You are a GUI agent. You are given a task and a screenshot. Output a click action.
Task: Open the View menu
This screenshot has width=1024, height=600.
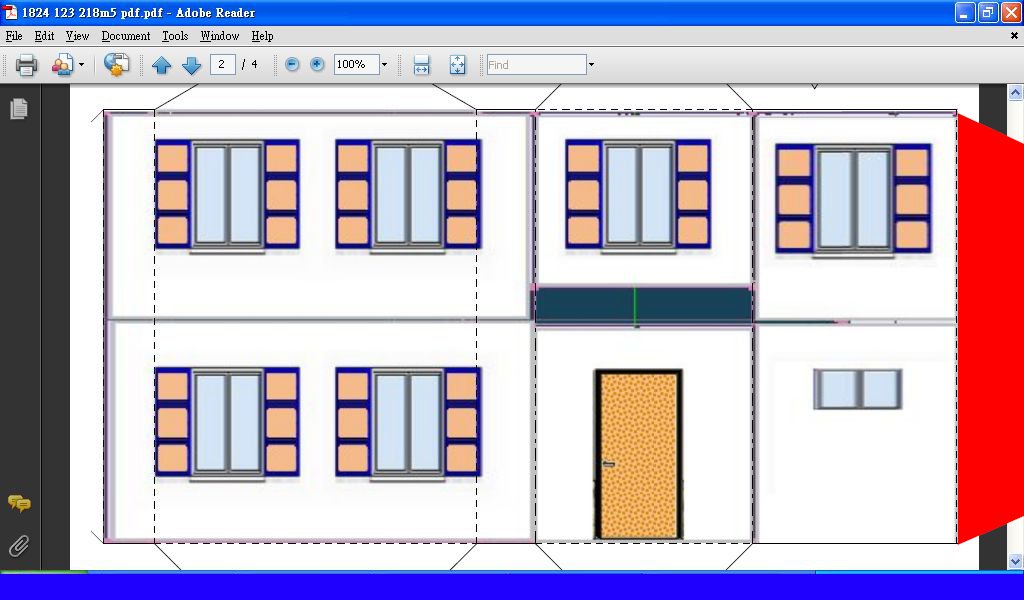[77, 36]
